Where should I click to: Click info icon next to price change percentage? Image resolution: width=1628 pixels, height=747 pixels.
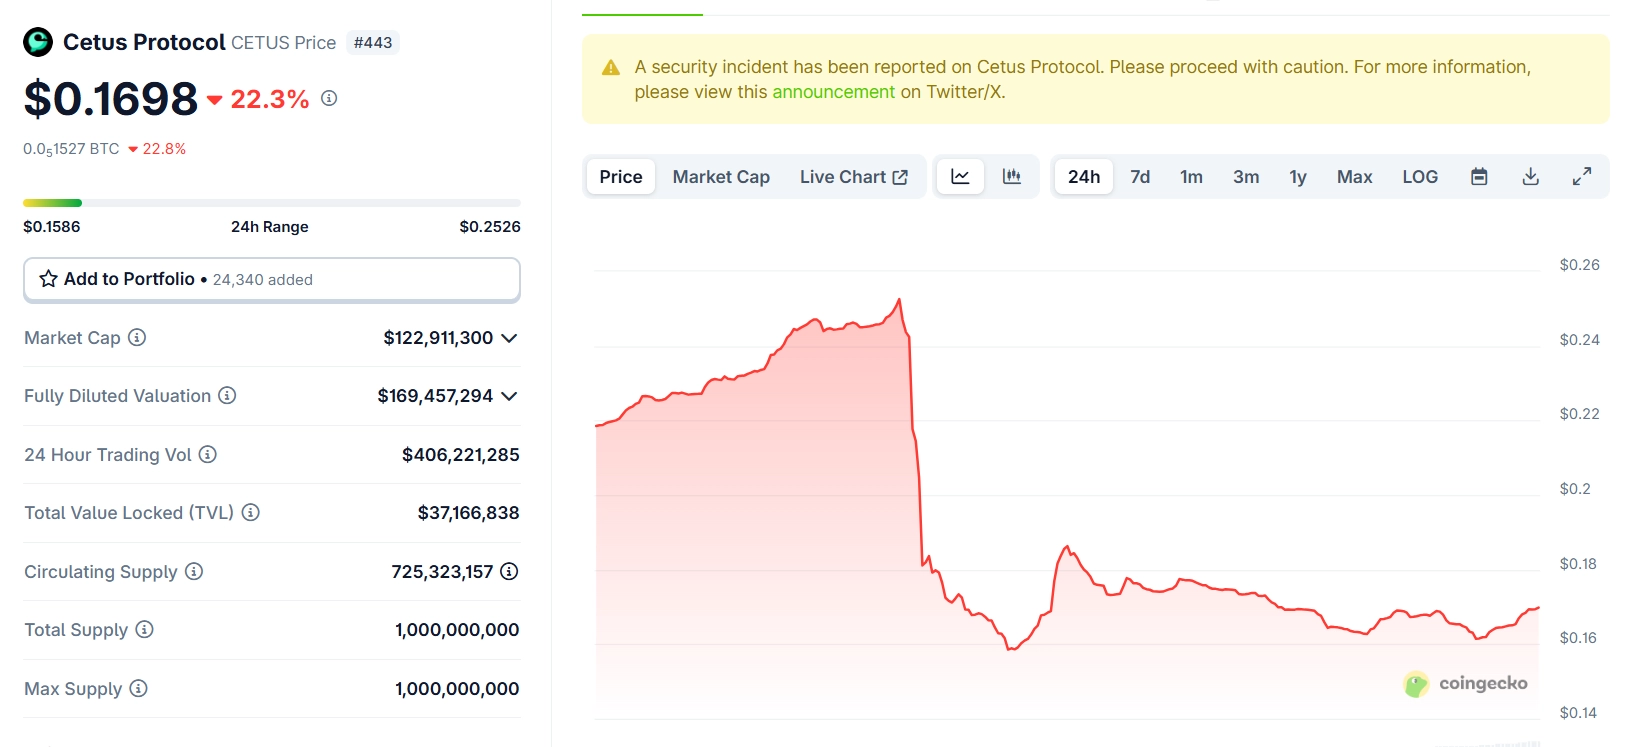pos(329,98)
